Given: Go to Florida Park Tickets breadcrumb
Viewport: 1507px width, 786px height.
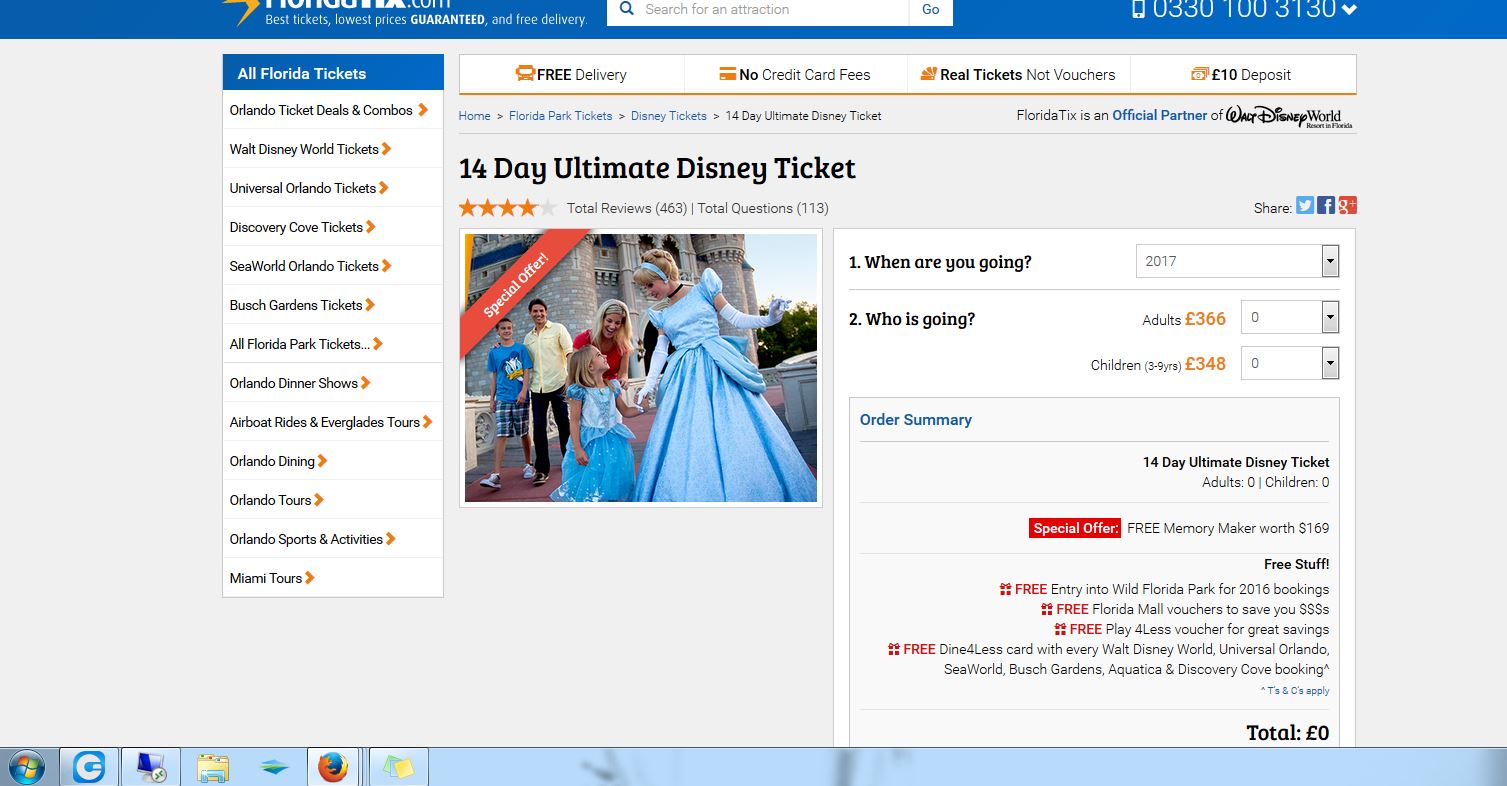Looking at the screenshot, I should pyautogui.click(x=561, y=116).
